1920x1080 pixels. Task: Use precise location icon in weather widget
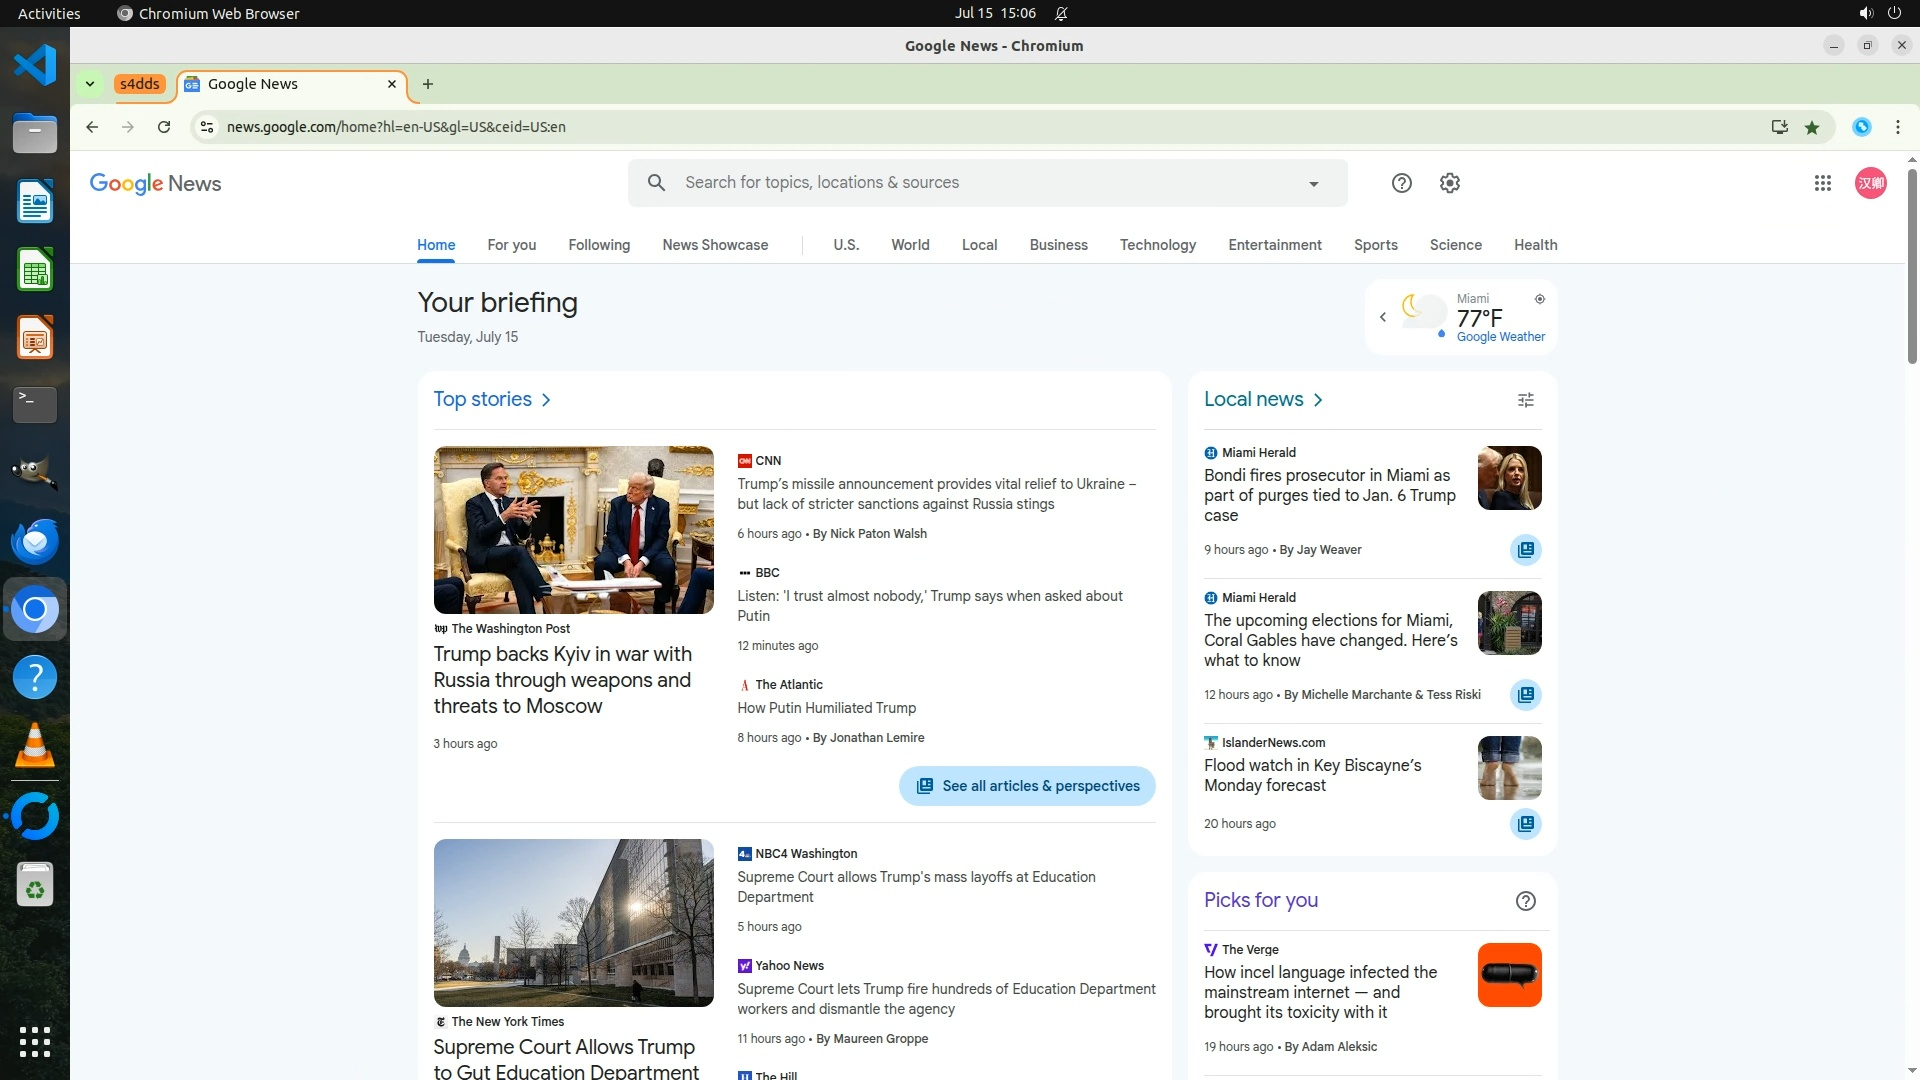coord(1539,299)
